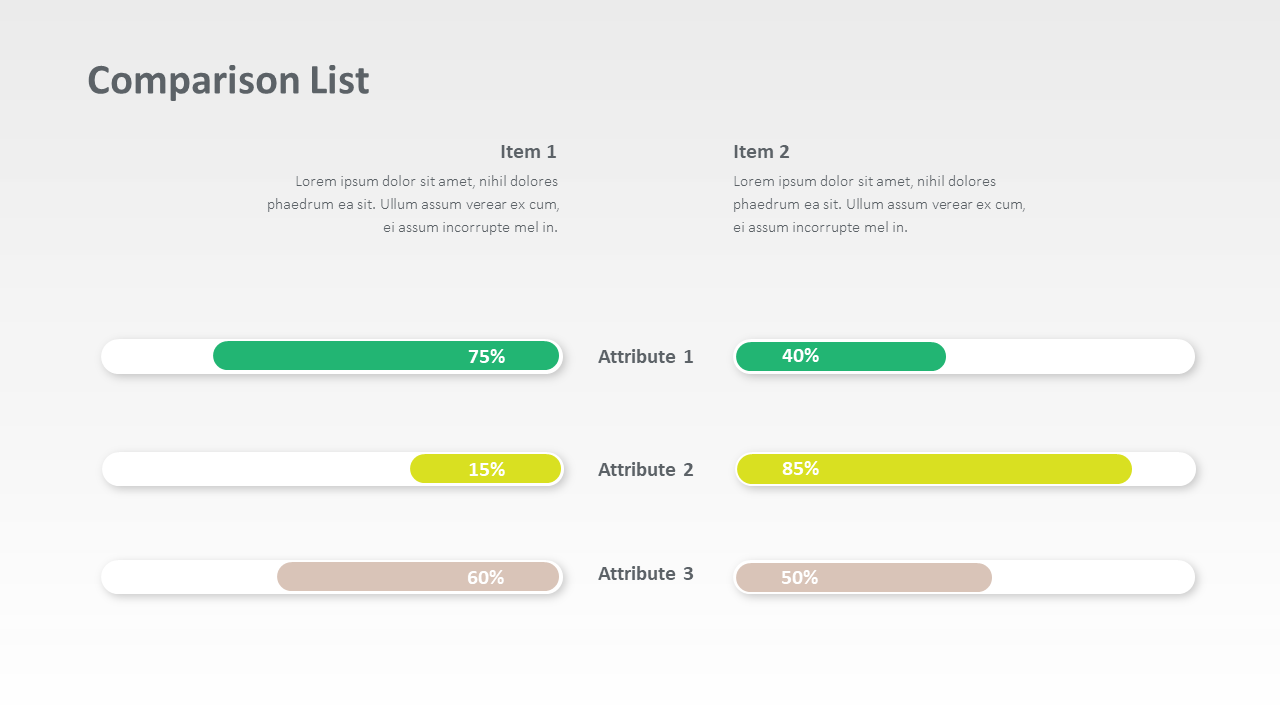Click the Lorem ipsum paragraph under Item 1
The height and width of the screenshot is (720, 1280).
pos(413,204)
